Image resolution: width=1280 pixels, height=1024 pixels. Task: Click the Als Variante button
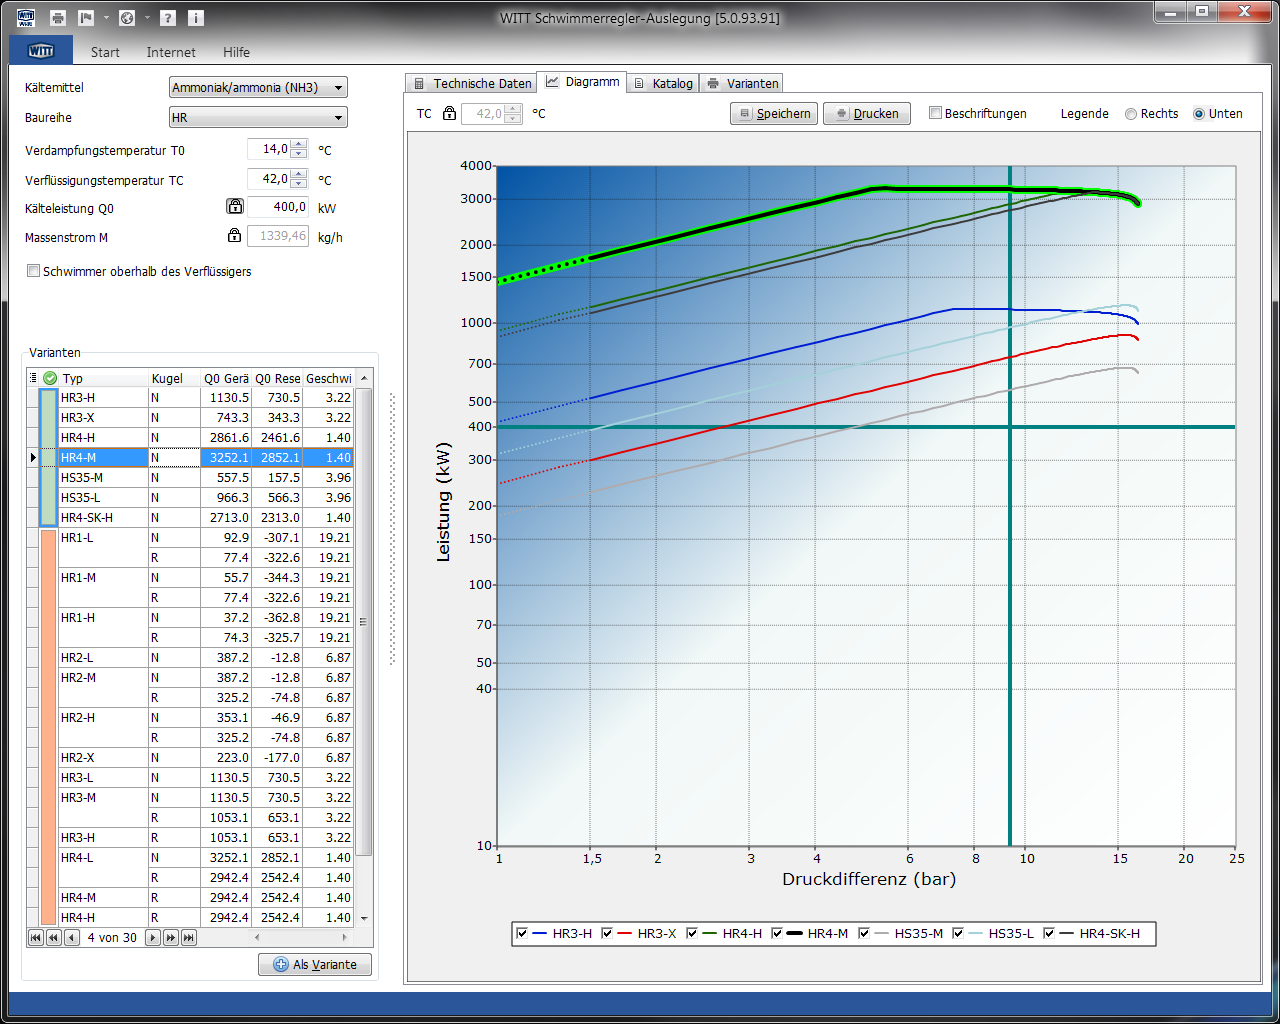(315, 965)
